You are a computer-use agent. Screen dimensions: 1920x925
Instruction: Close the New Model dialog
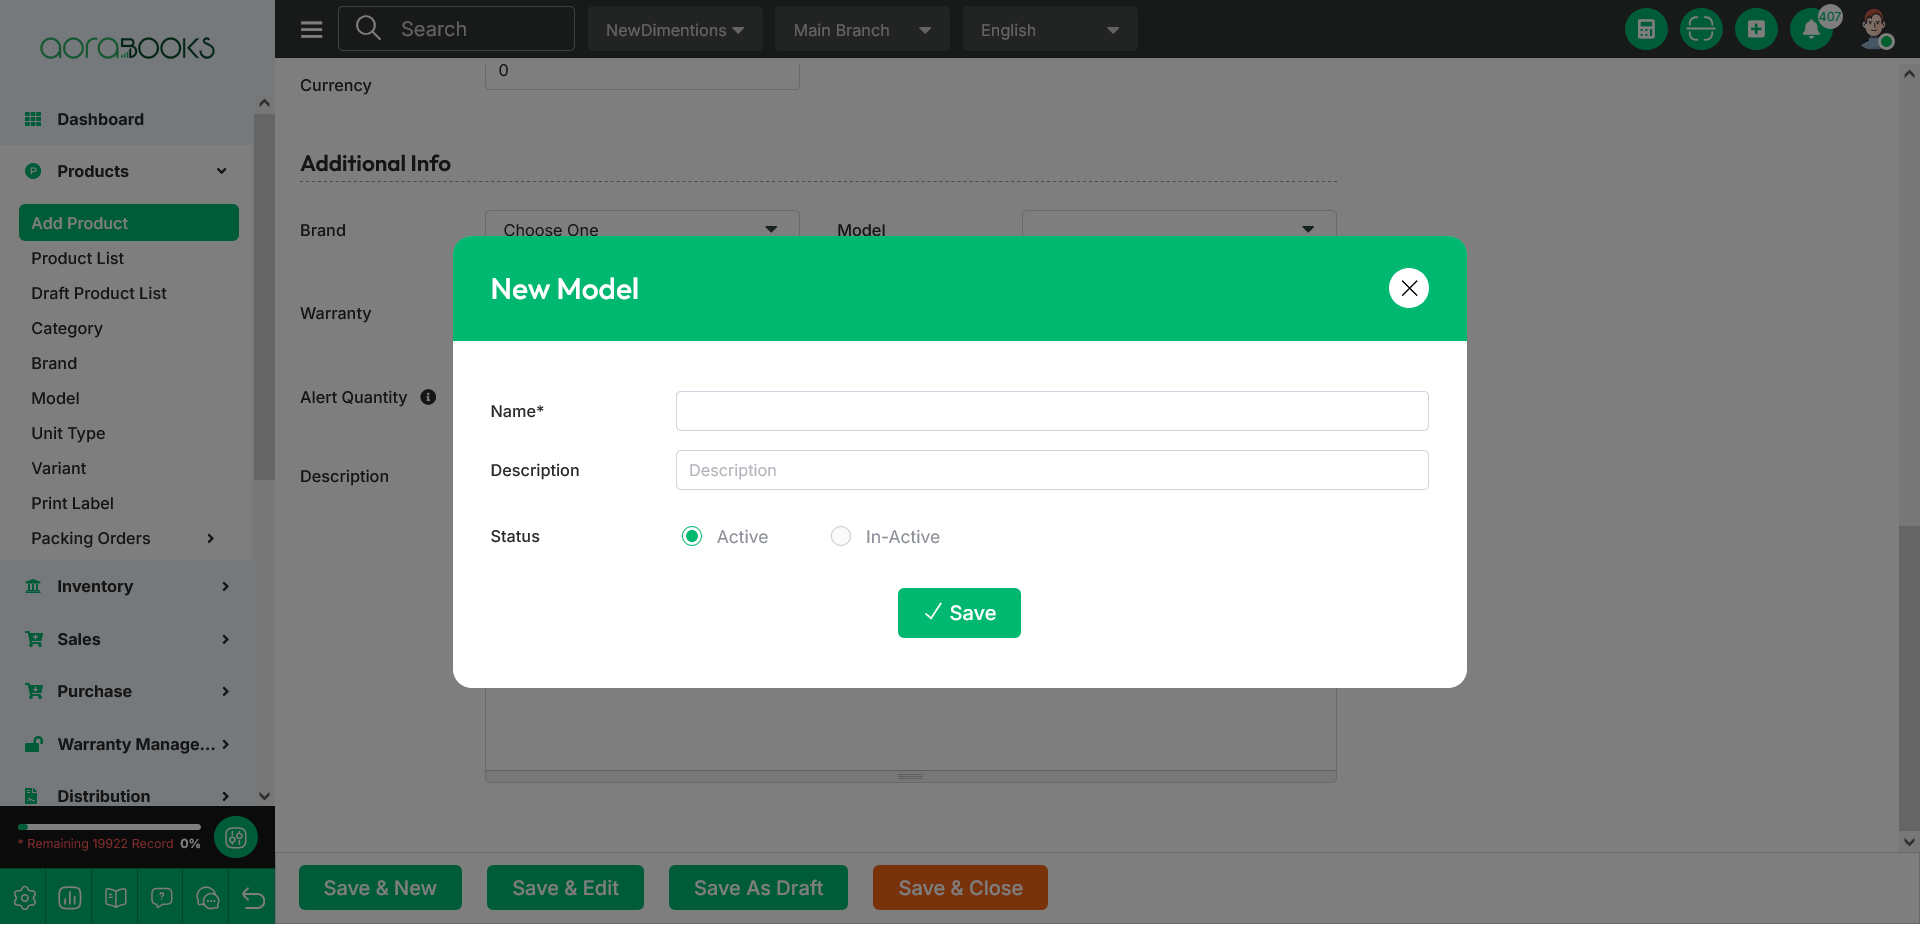point(1409,288)
